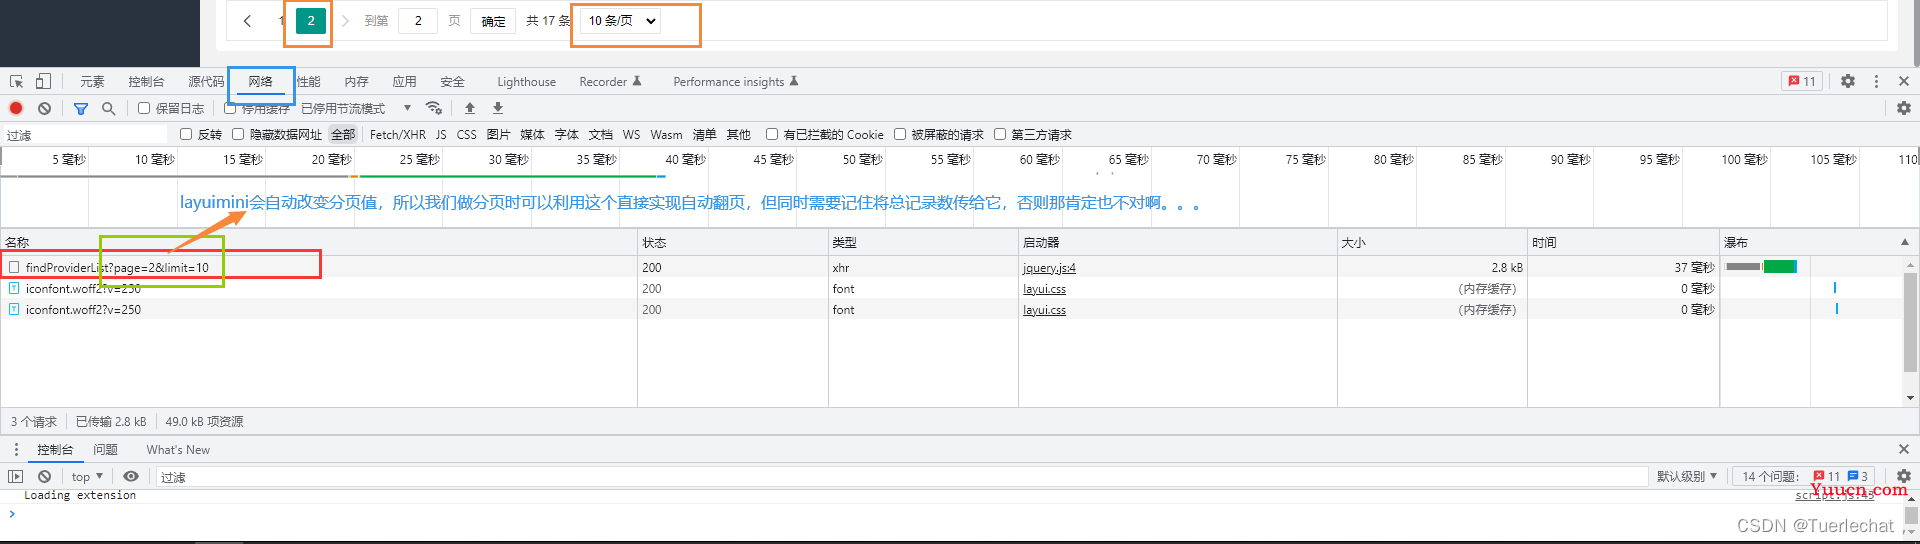This screenshot has width=1920, height=544.
Task: Filter requests by 图片 type
Action: (498, 134)
